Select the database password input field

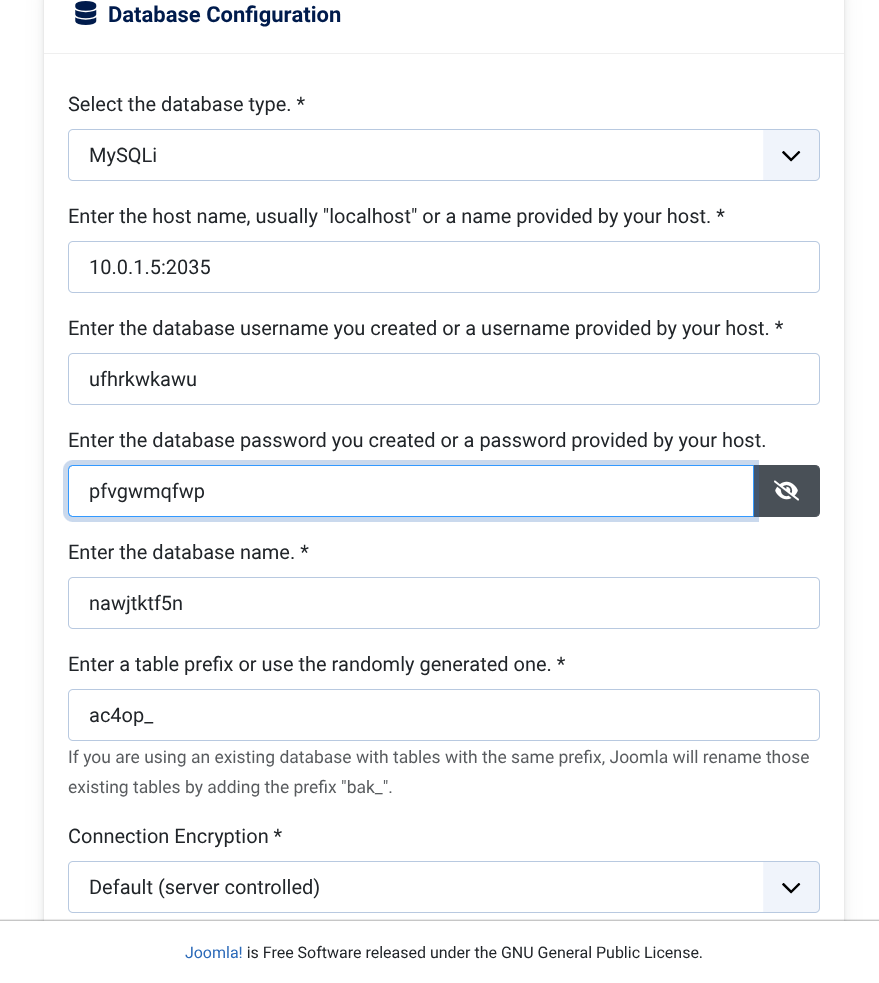coord(410,491)
